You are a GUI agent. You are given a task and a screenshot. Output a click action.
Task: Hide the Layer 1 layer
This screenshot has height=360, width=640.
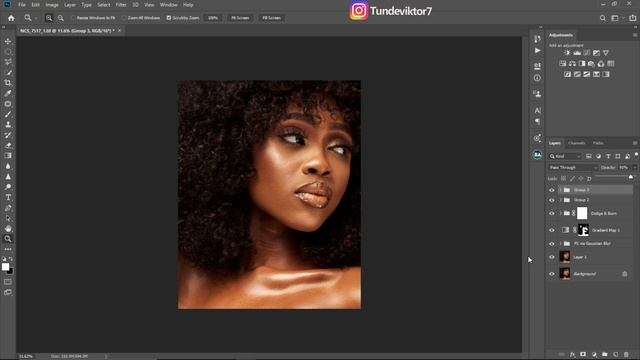coord(552,257)
